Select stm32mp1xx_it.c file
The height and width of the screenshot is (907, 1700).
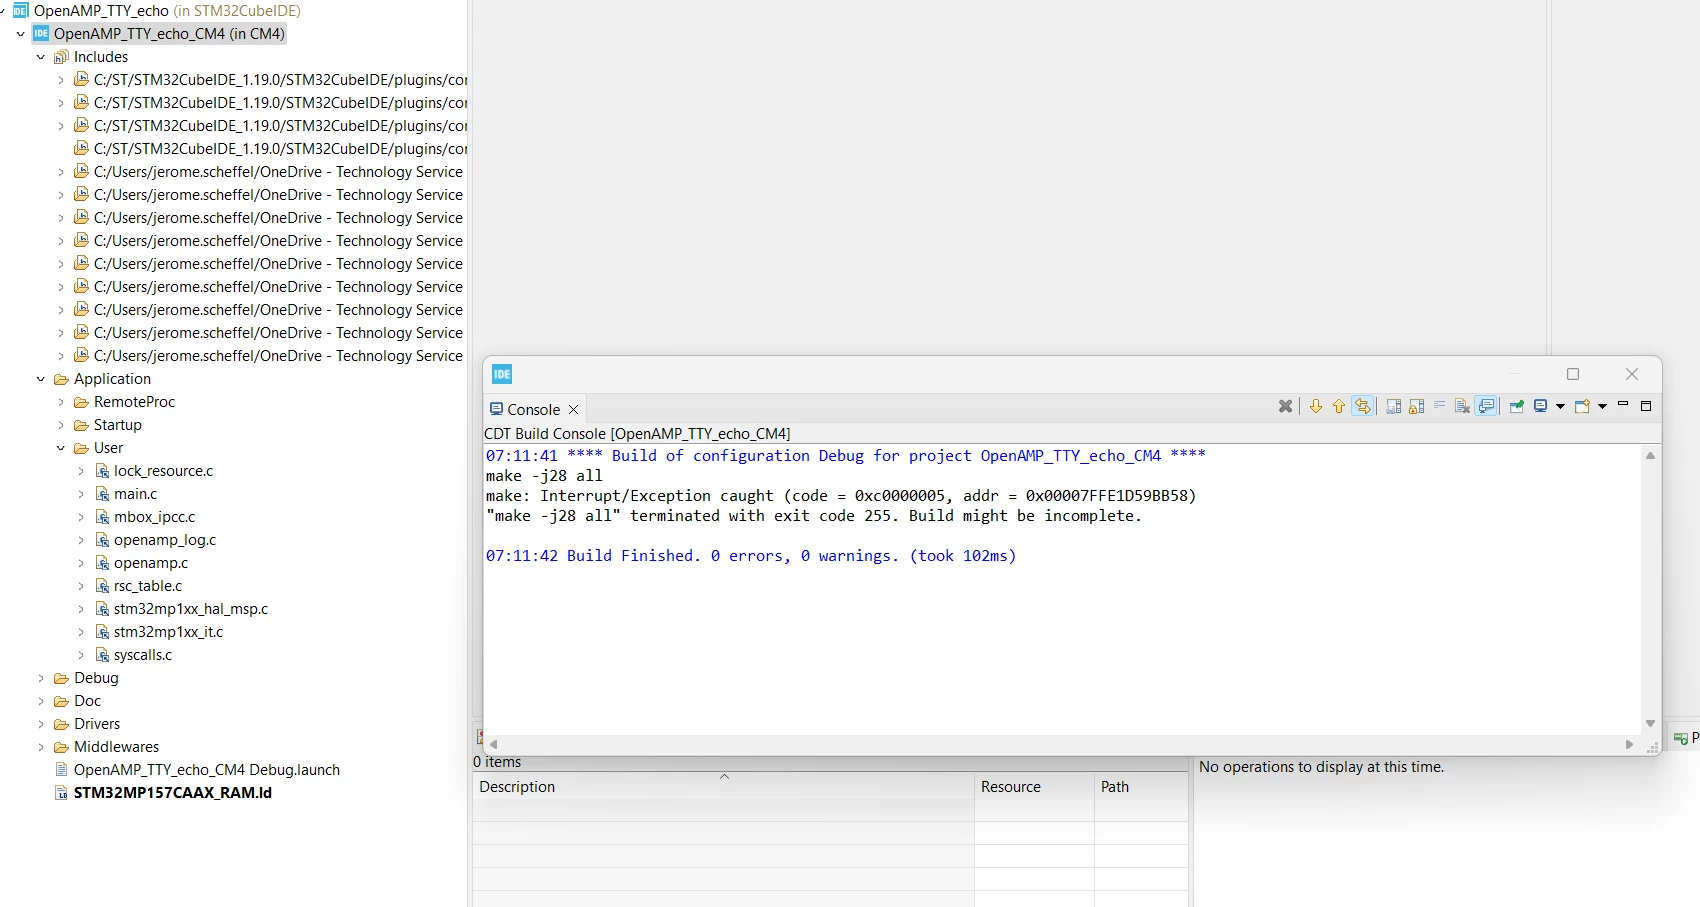(x=168, y=632)
